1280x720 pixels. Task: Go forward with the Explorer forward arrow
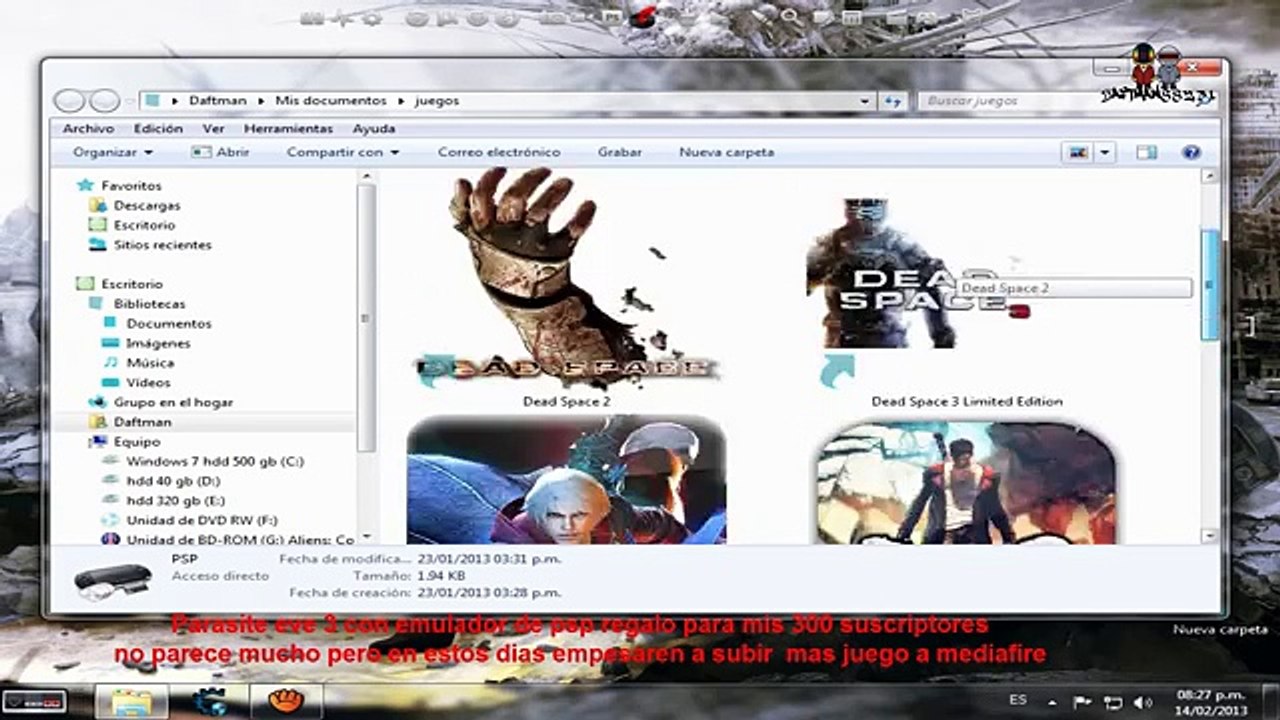[103, 101]
